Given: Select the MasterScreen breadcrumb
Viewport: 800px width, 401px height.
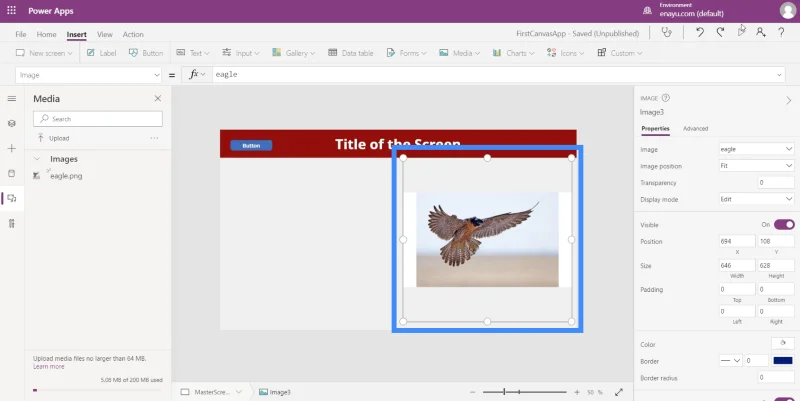Looking at the screenshot, I should 212,392.
